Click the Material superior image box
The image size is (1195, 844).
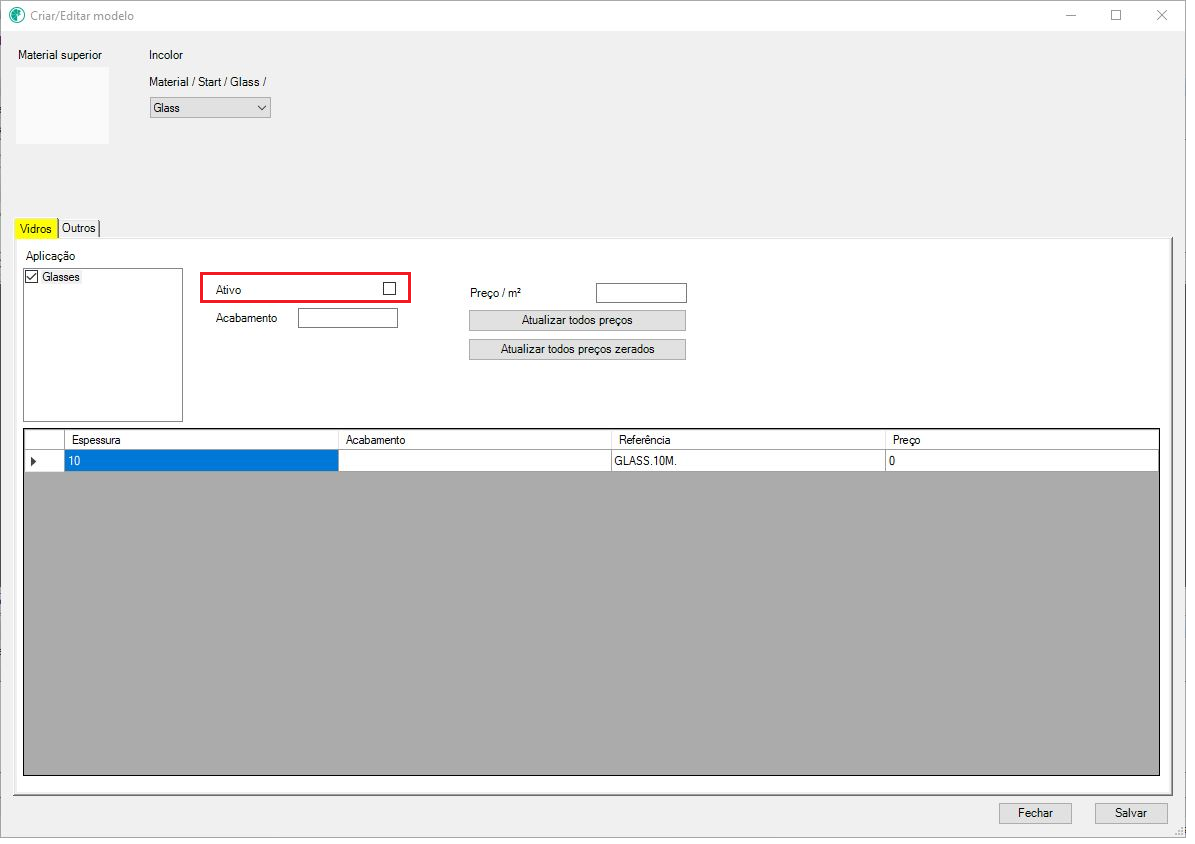click(x=62, y=106)
